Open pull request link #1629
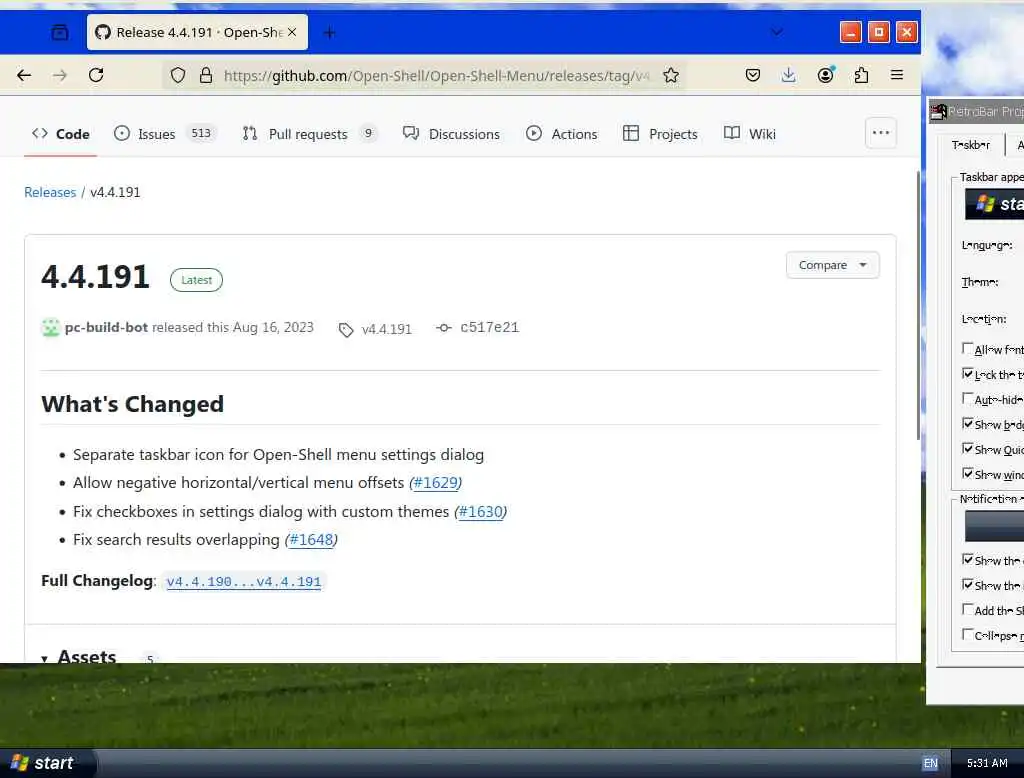The width and height of the screenshot is (1024, 778). tap(436, 483)
